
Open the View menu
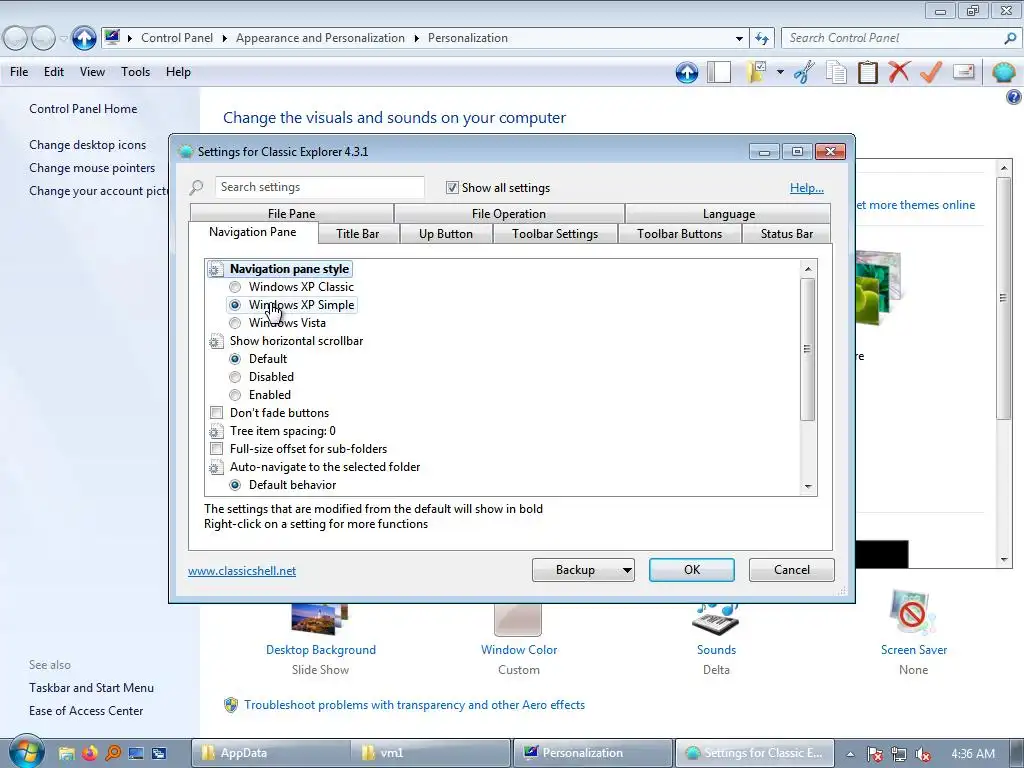(x=92, y=72)
